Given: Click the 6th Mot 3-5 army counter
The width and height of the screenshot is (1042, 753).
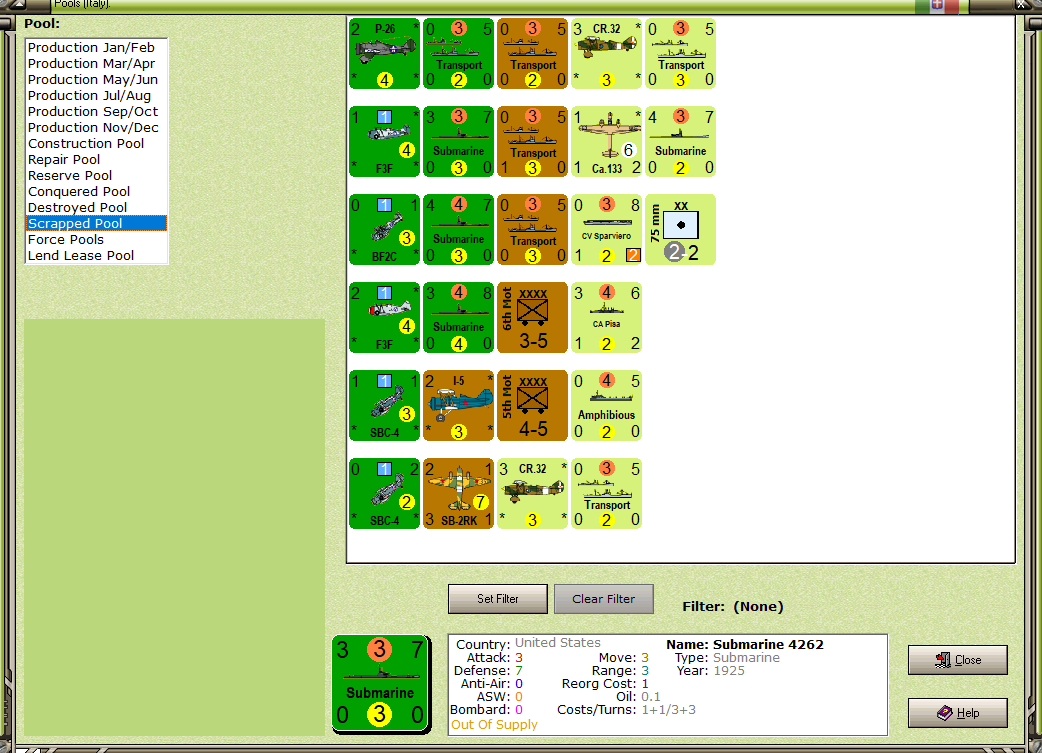Looking at the screenshot, I should 533,318.
